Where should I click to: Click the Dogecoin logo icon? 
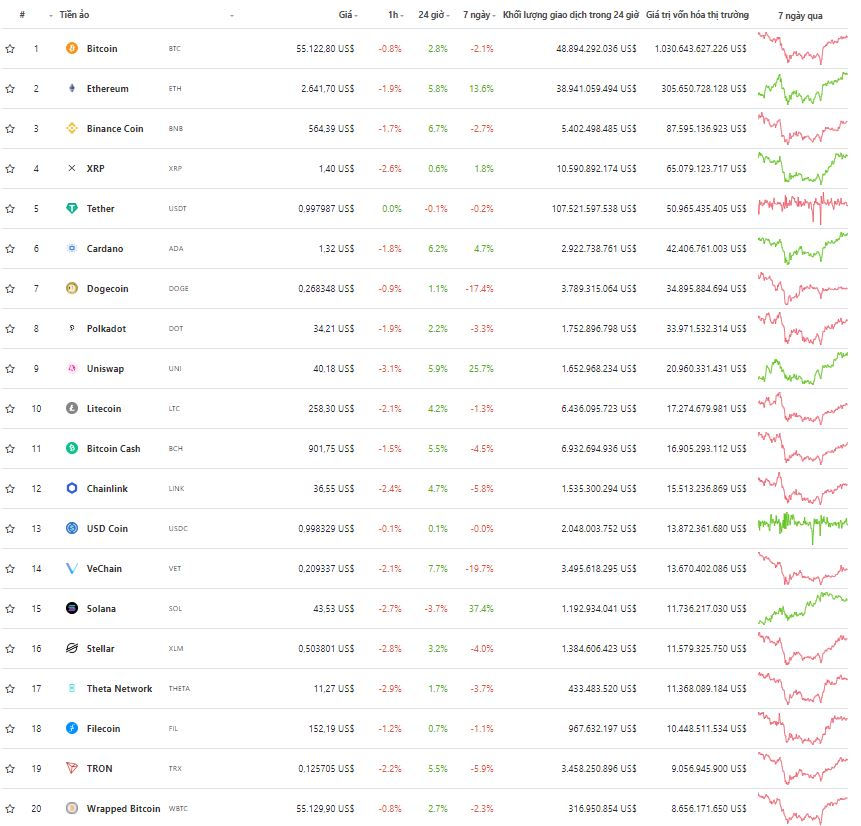click(x=72, y=288)
